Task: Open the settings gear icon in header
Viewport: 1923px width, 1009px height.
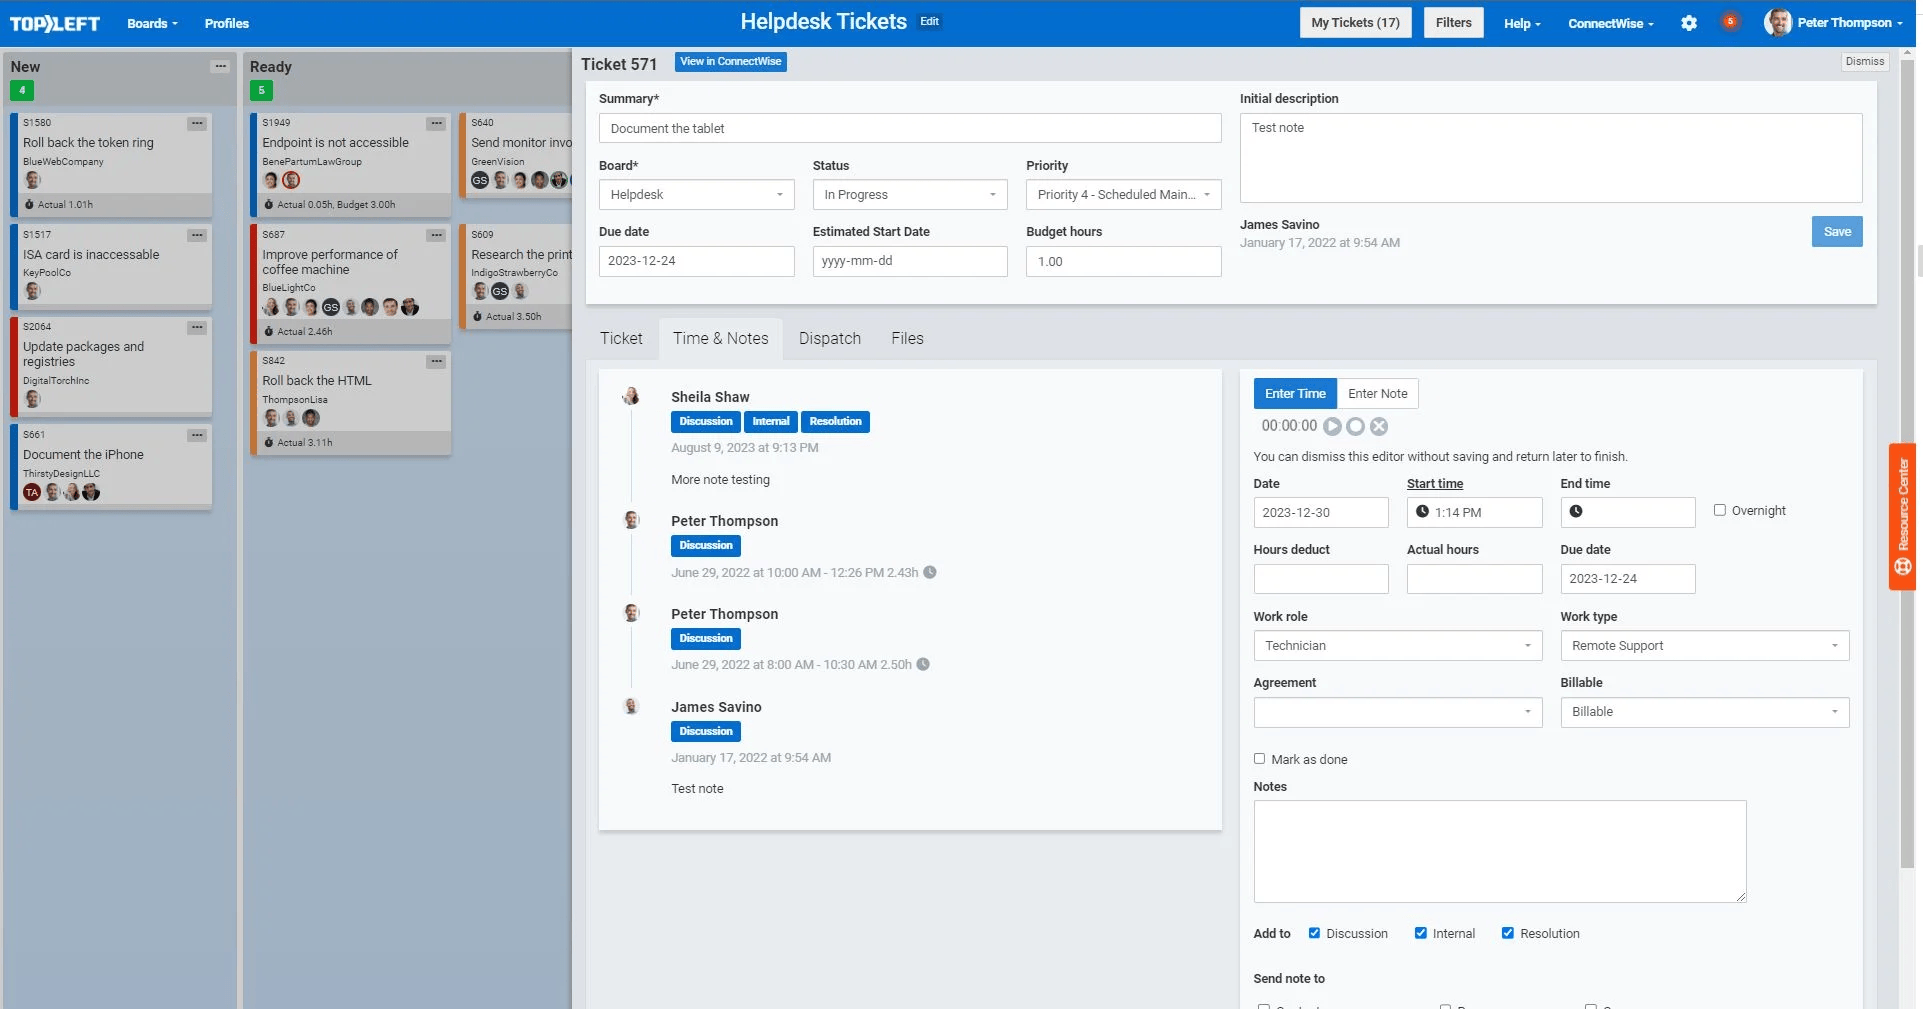Action: (x=1688, y=23)
